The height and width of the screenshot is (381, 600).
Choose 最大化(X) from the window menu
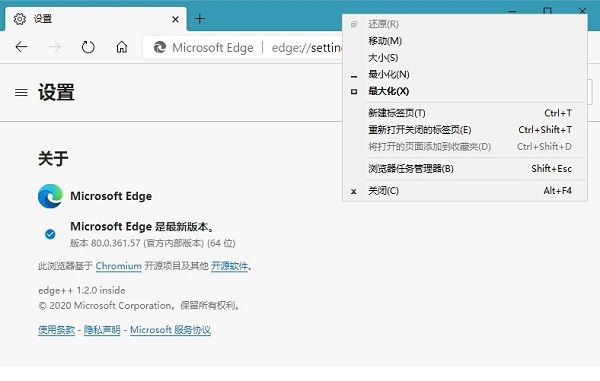click(x=465, y=91)
